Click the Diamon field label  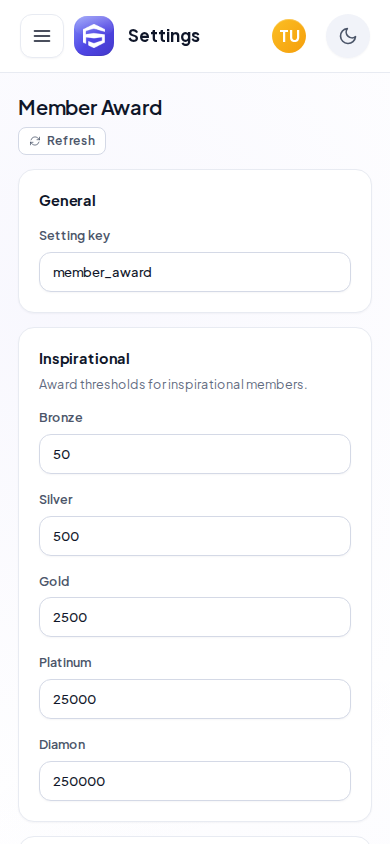click(62, 744)
